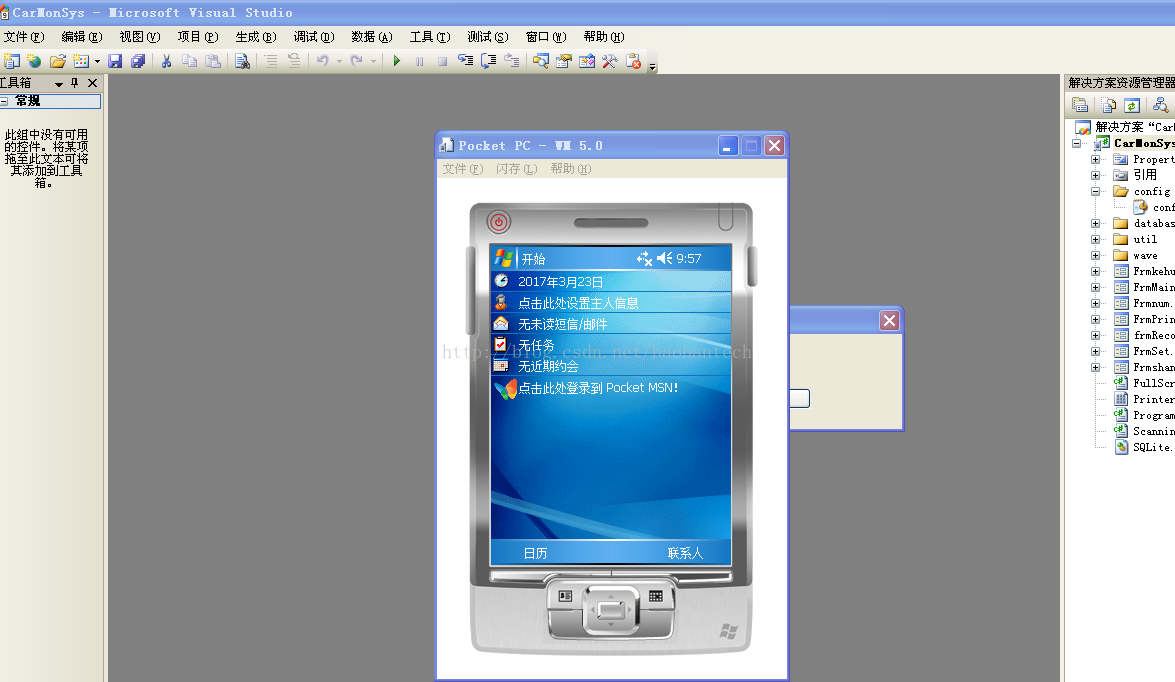Click the Show All Files icon
This screenshot has width=1175, height=682.
click(x=1109, y=105)
